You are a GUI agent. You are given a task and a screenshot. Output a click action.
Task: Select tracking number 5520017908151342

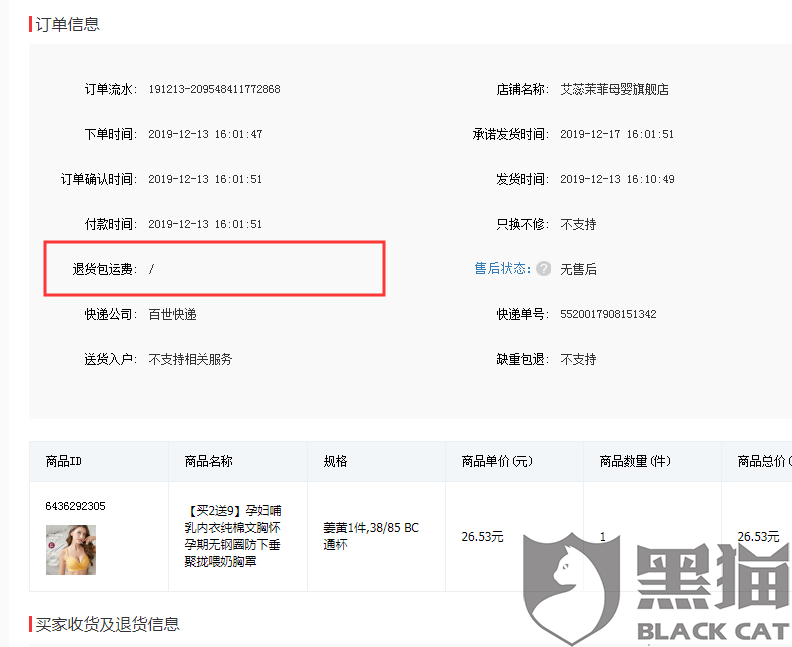pos(608,314)
